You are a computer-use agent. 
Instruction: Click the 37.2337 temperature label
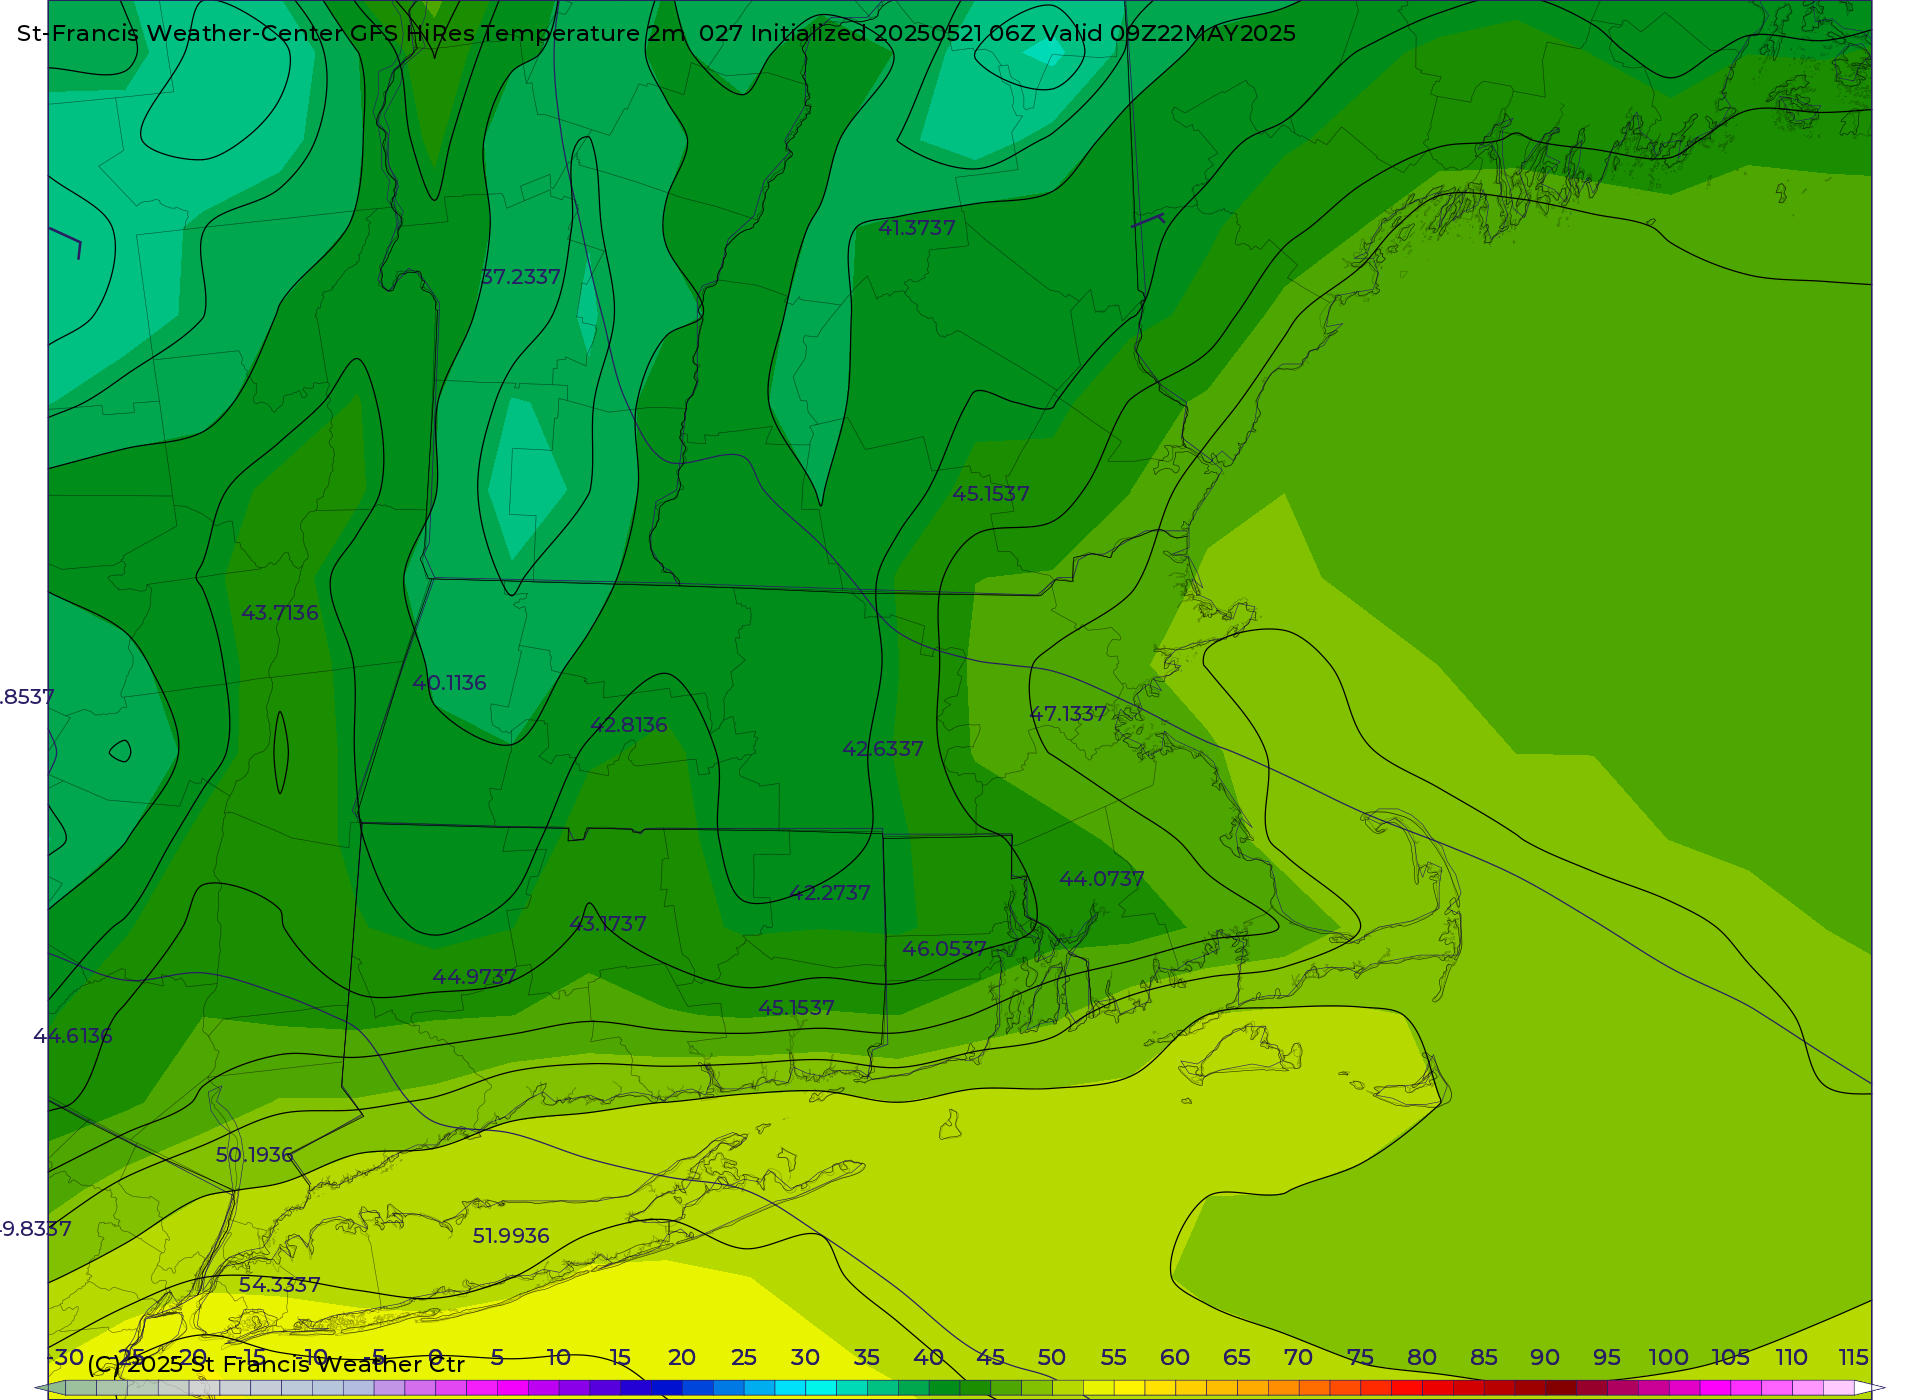click(x=521, y=277)
